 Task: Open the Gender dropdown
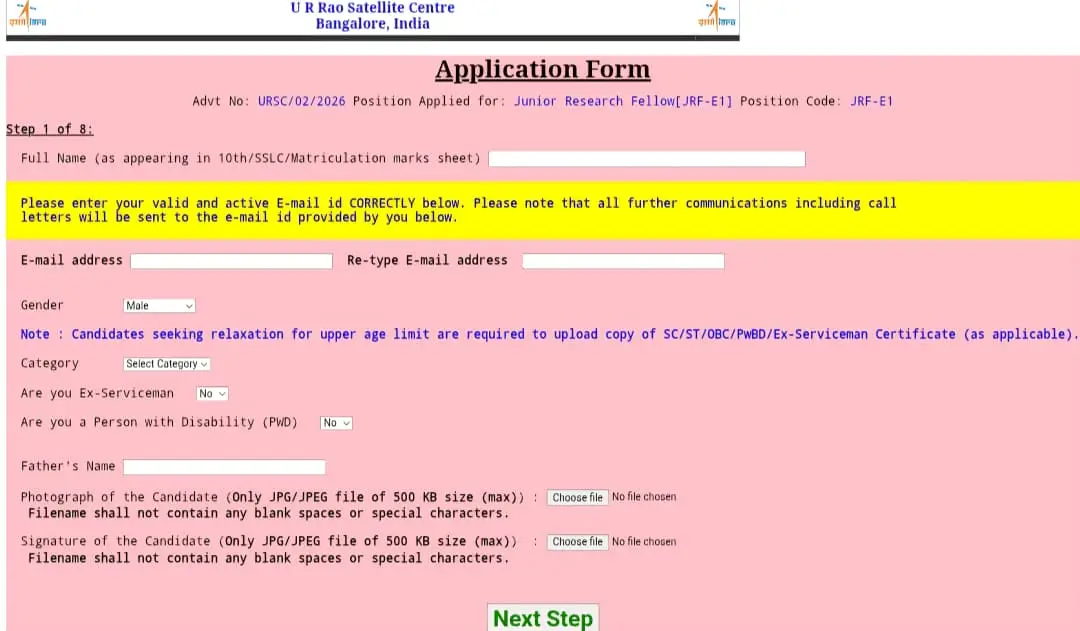(x=159, y=305)
